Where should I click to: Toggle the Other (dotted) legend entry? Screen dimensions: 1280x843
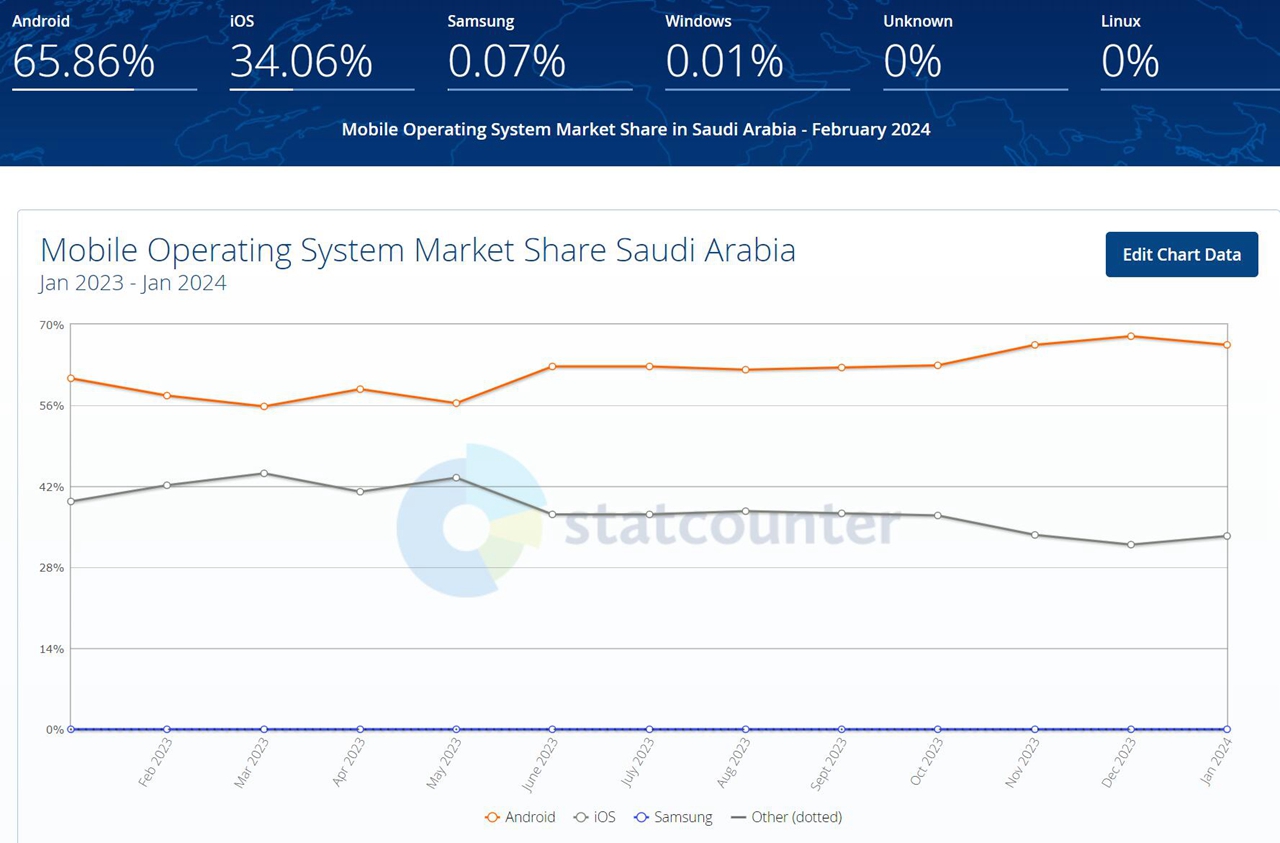tap(787, 817)
